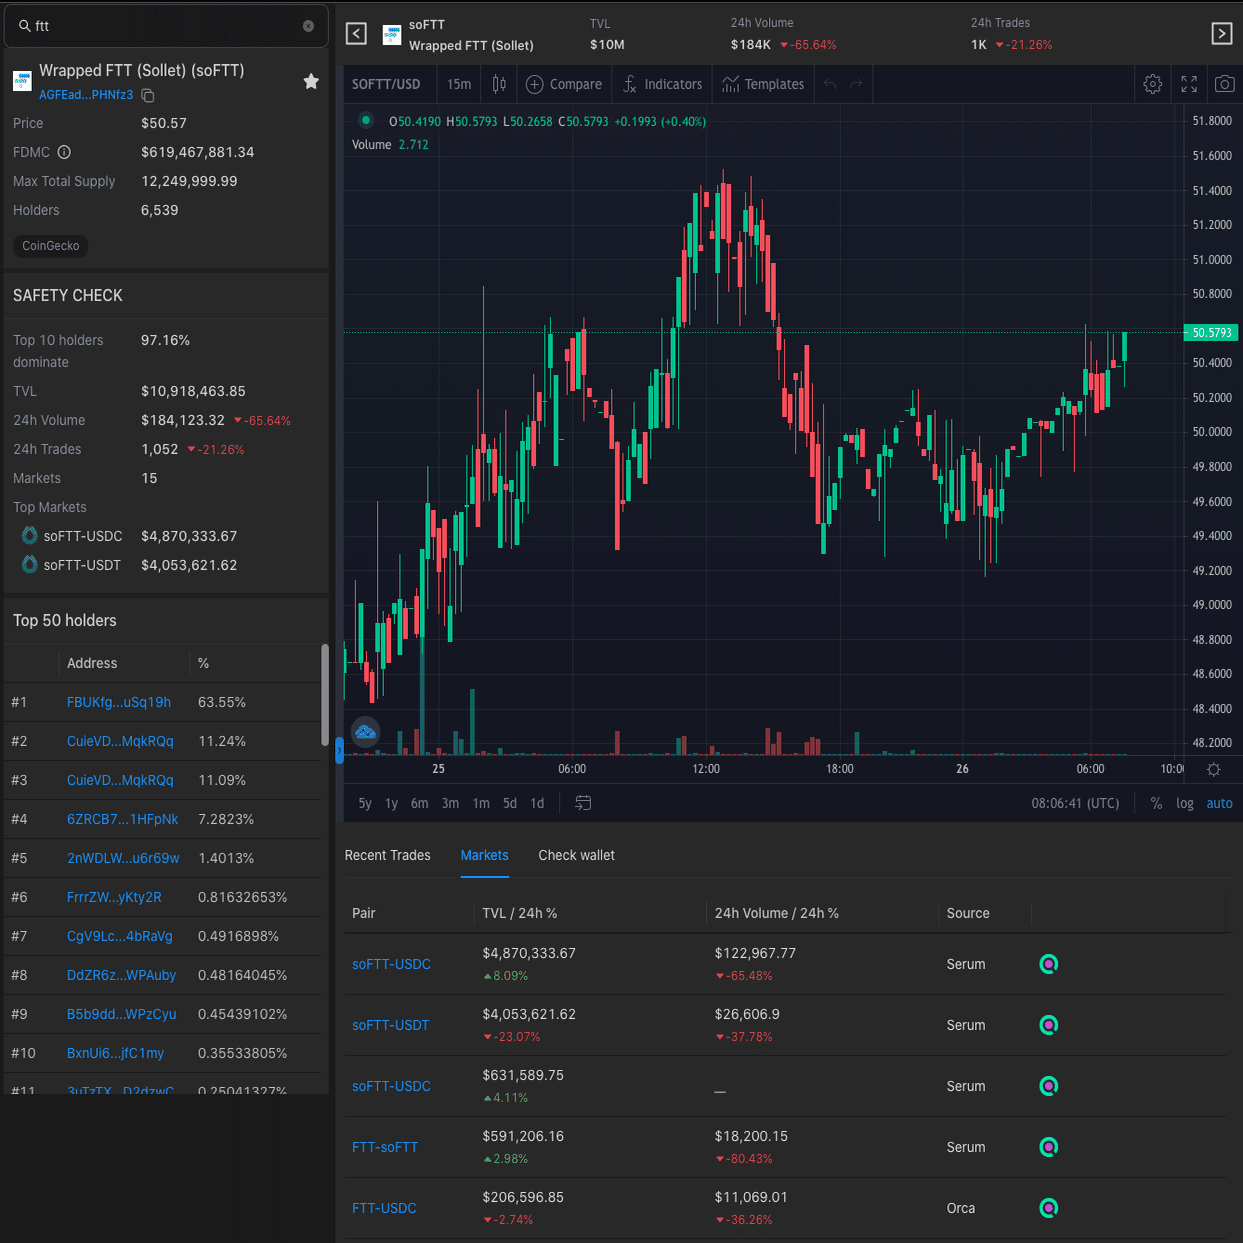The image size is (1243, 1243).
Task: Clear the ftt search field
Action: [x=308, y=26]
